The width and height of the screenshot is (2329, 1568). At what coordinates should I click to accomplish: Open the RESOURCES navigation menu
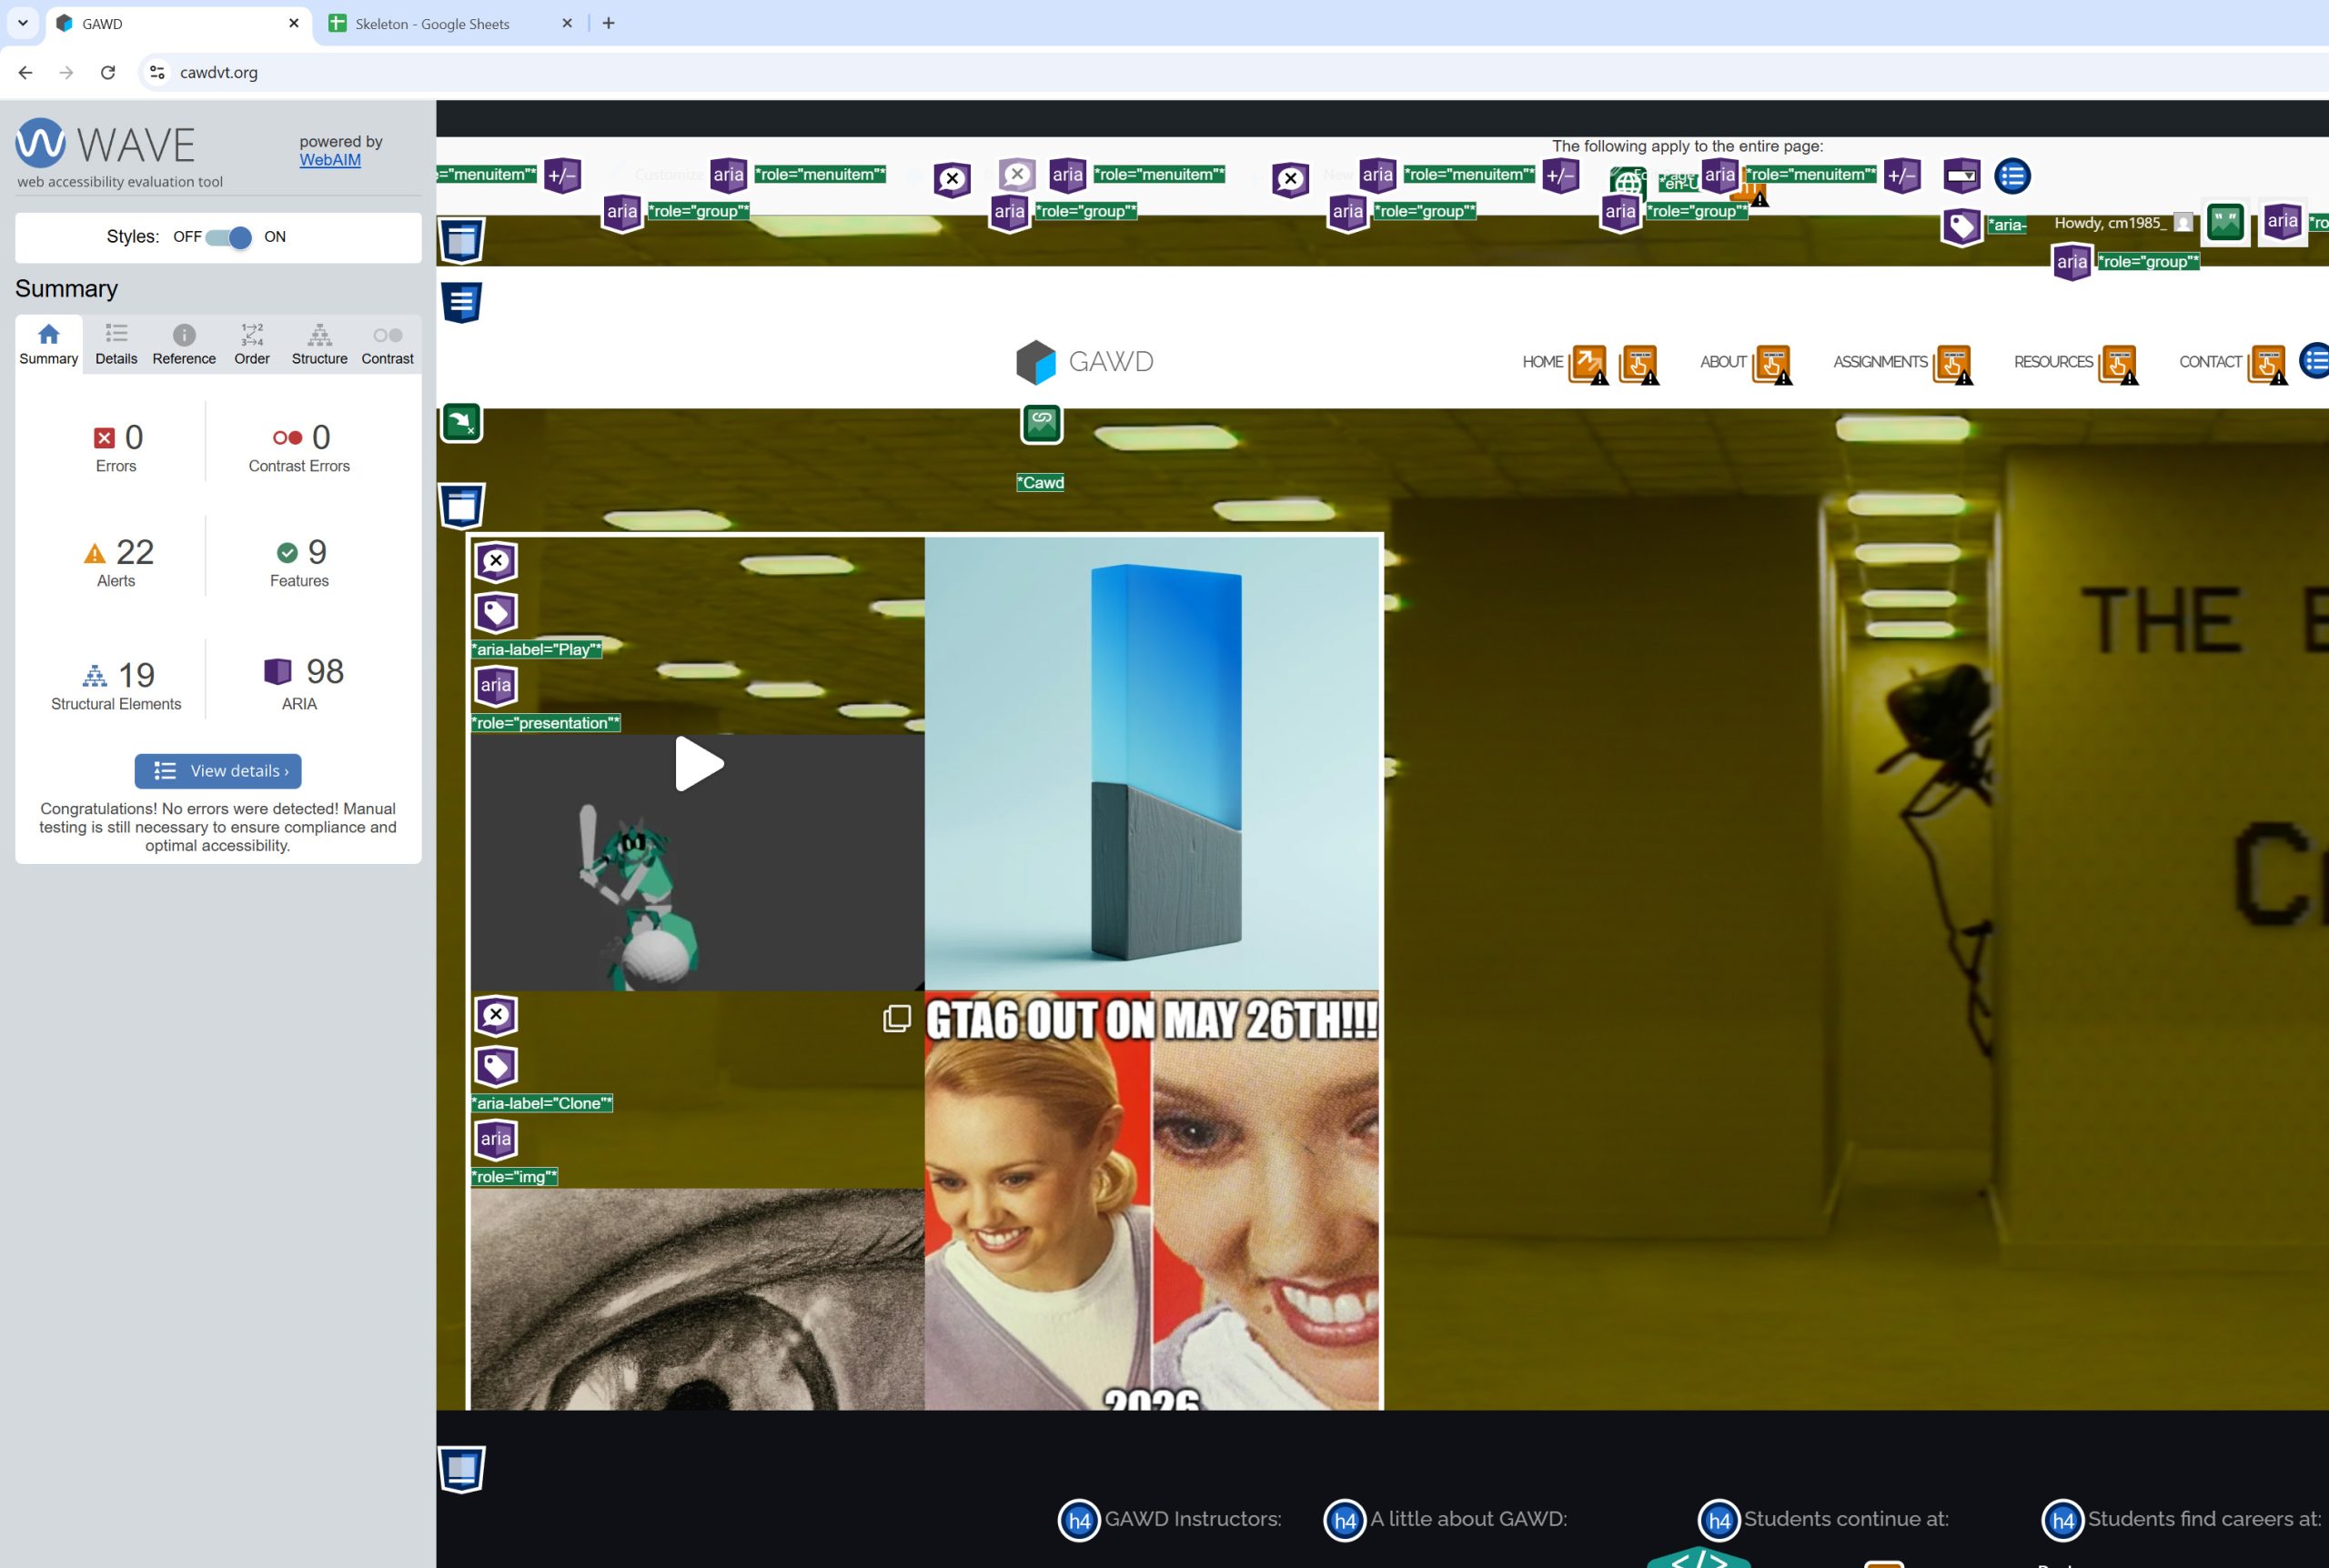(x=2052, y=362)
